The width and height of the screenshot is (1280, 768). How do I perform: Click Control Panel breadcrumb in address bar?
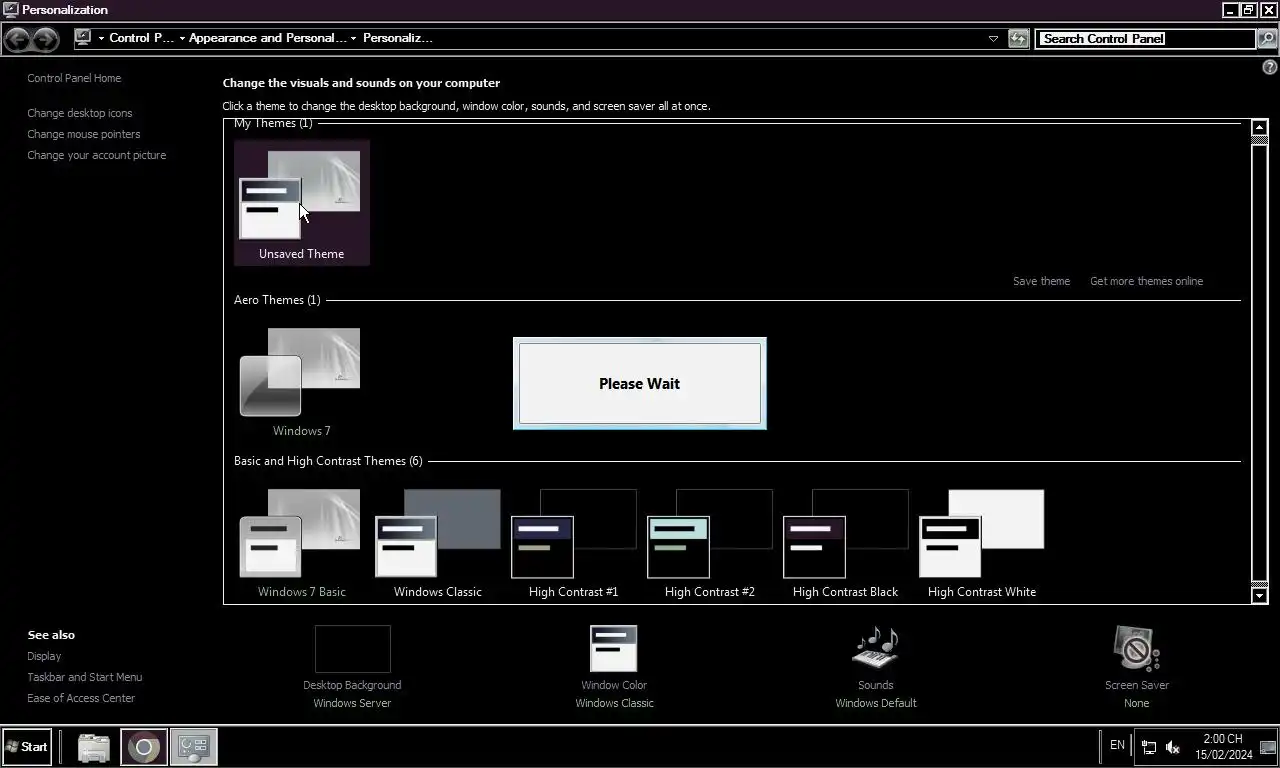142,38
